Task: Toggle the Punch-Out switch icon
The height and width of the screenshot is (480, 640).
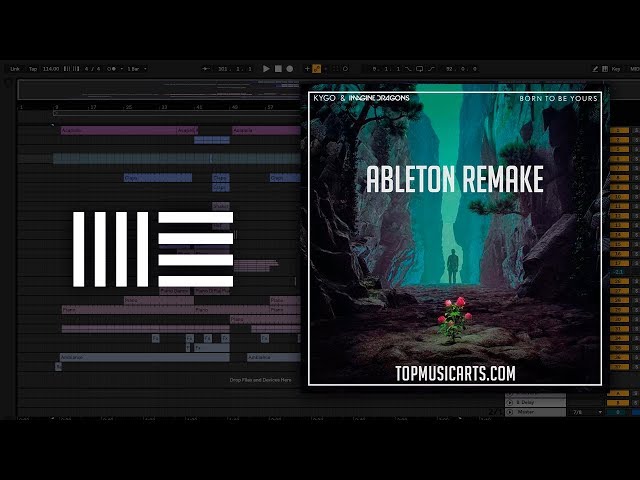Action: [x=431, y=69]
